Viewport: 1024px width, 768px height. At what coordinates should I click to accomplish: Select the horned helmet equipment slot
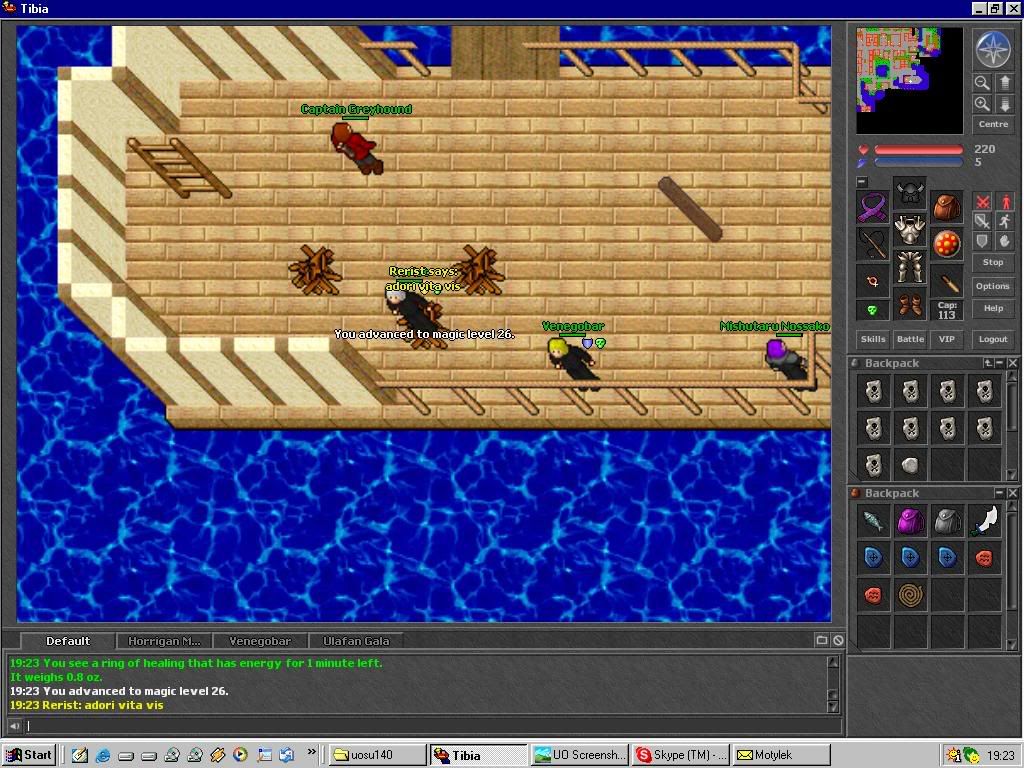[910, 193]
